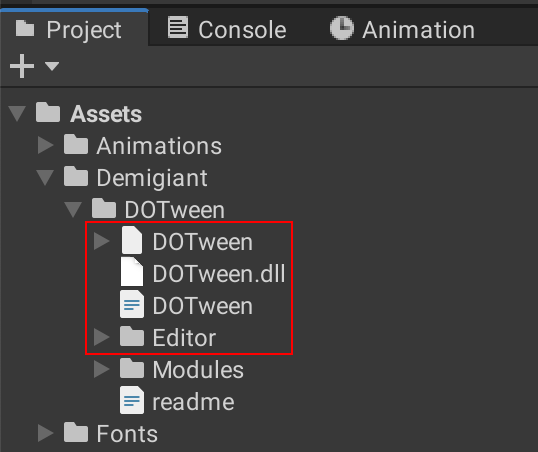The image size is (538, 452).
Task: Select the readme text file icon
Action: 132,400
